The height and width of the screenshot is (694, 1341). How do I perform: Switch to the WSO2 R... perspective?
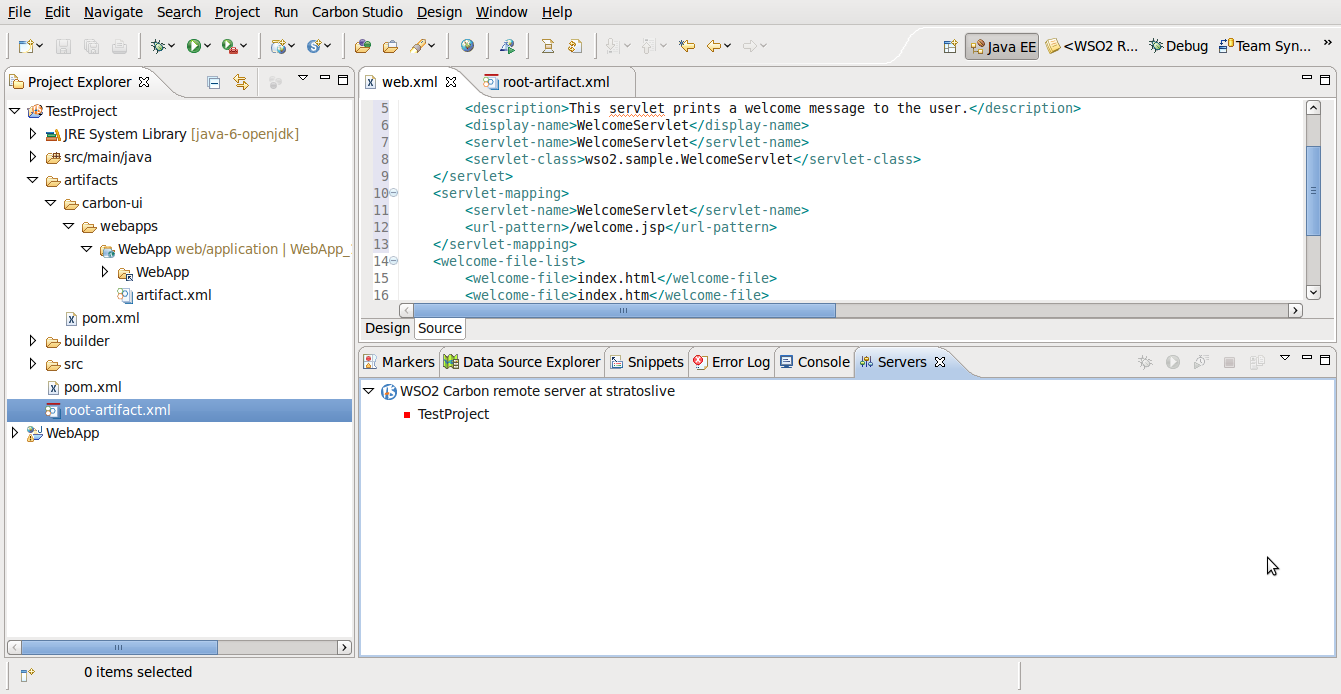1092,46
